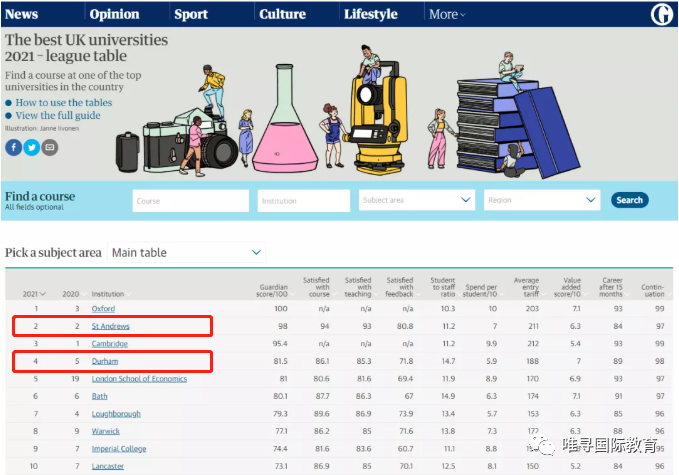This screenshot has height=475, width=679.
Task: Open the Opinion section
Action: (x=114, y=14)
